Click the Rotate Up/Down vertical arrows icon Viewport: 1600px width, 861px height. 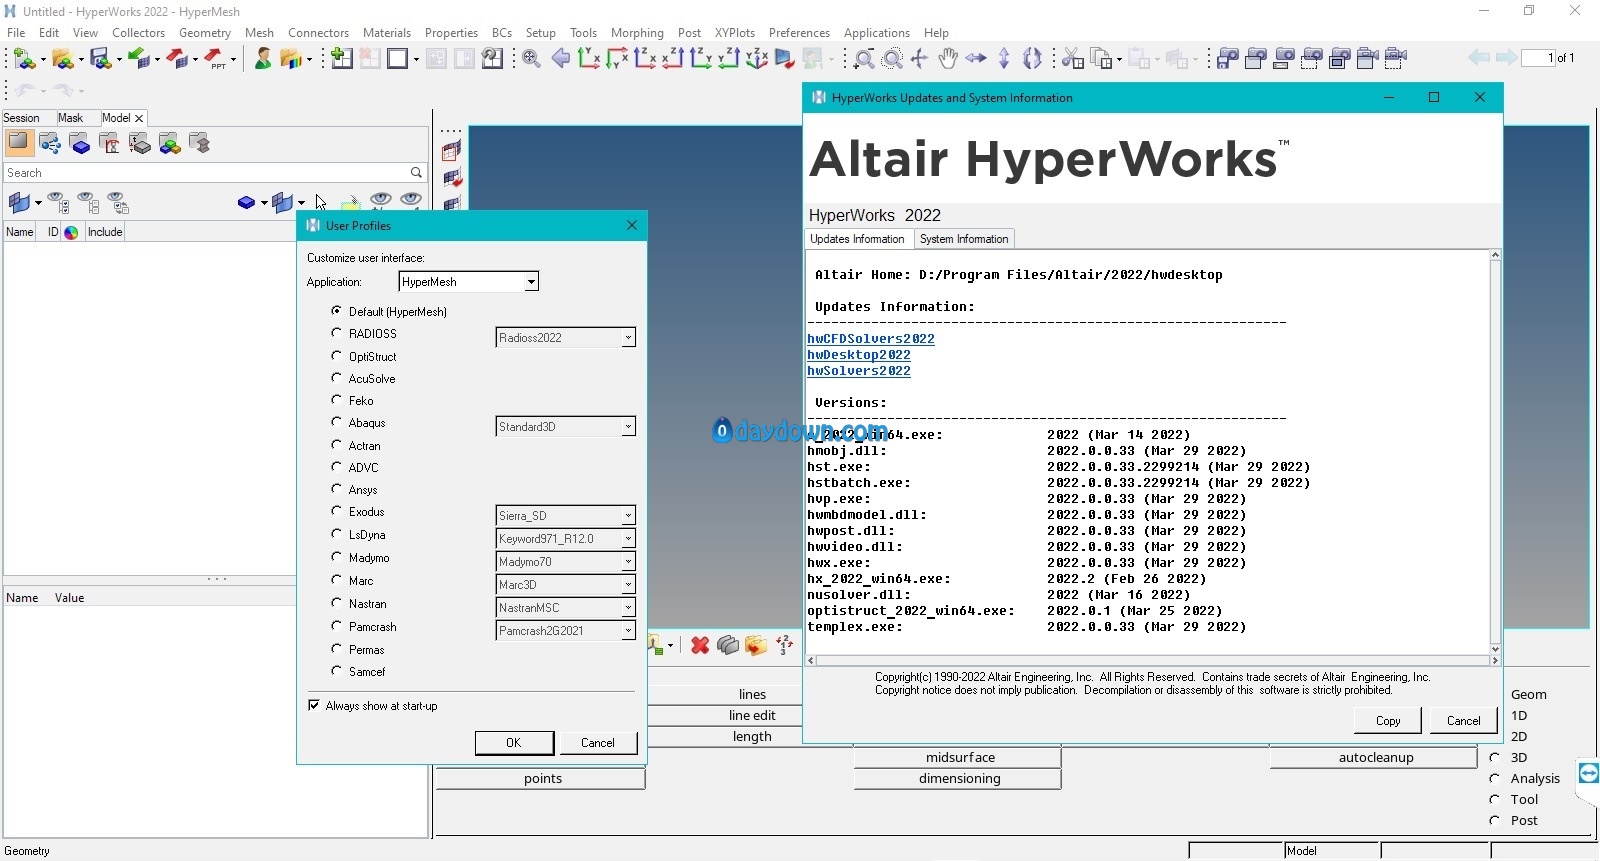1004,58
